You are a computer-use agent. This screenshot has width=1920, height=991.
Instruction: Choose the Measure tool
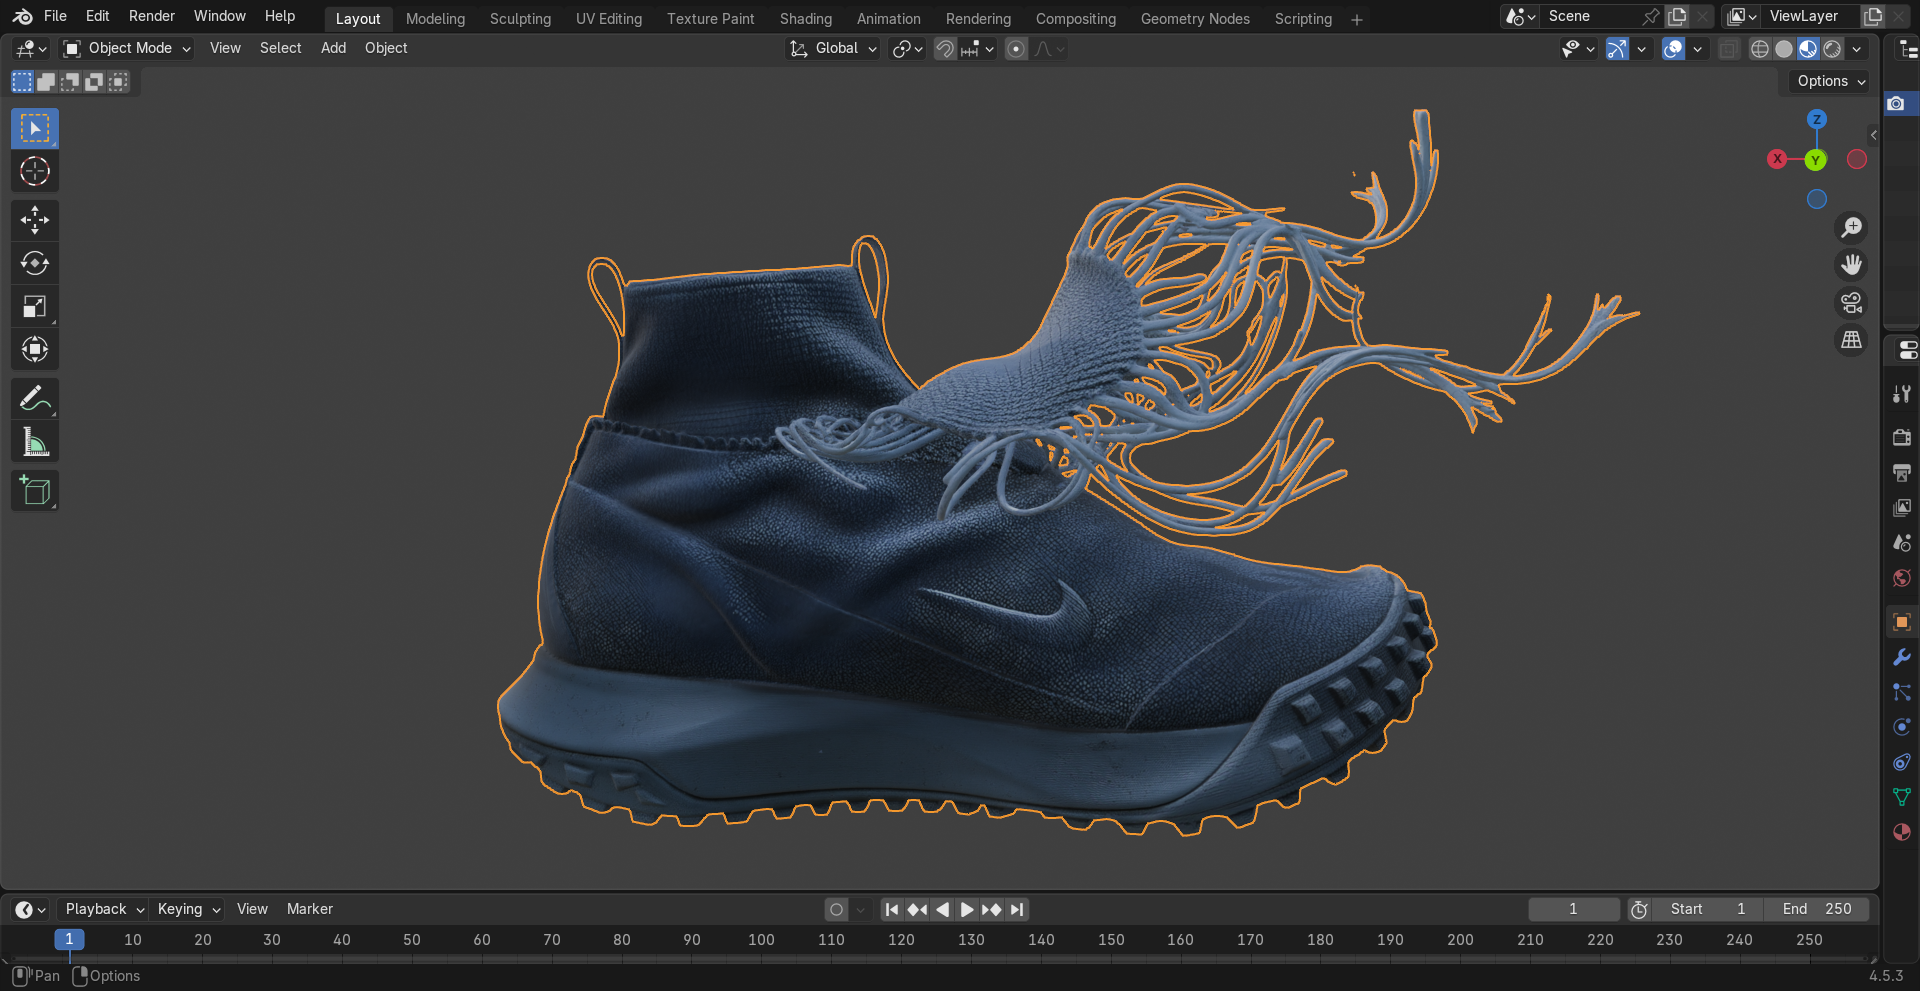pos(35,442)
